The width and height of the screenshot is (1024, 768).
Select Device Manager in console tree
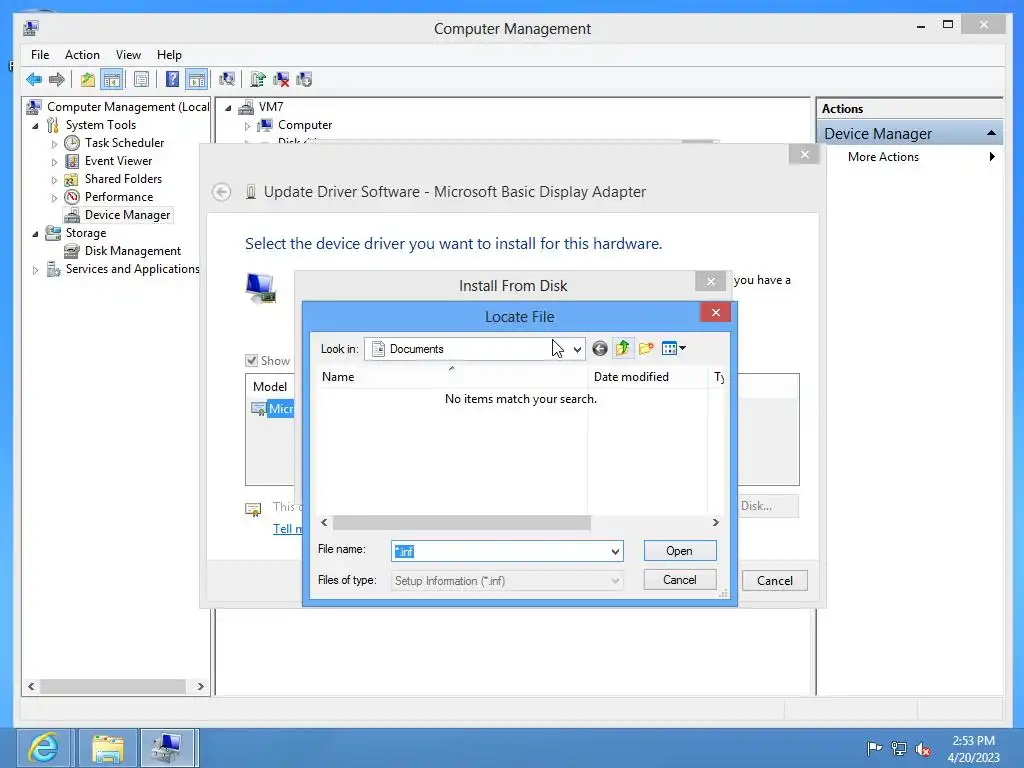127,215
